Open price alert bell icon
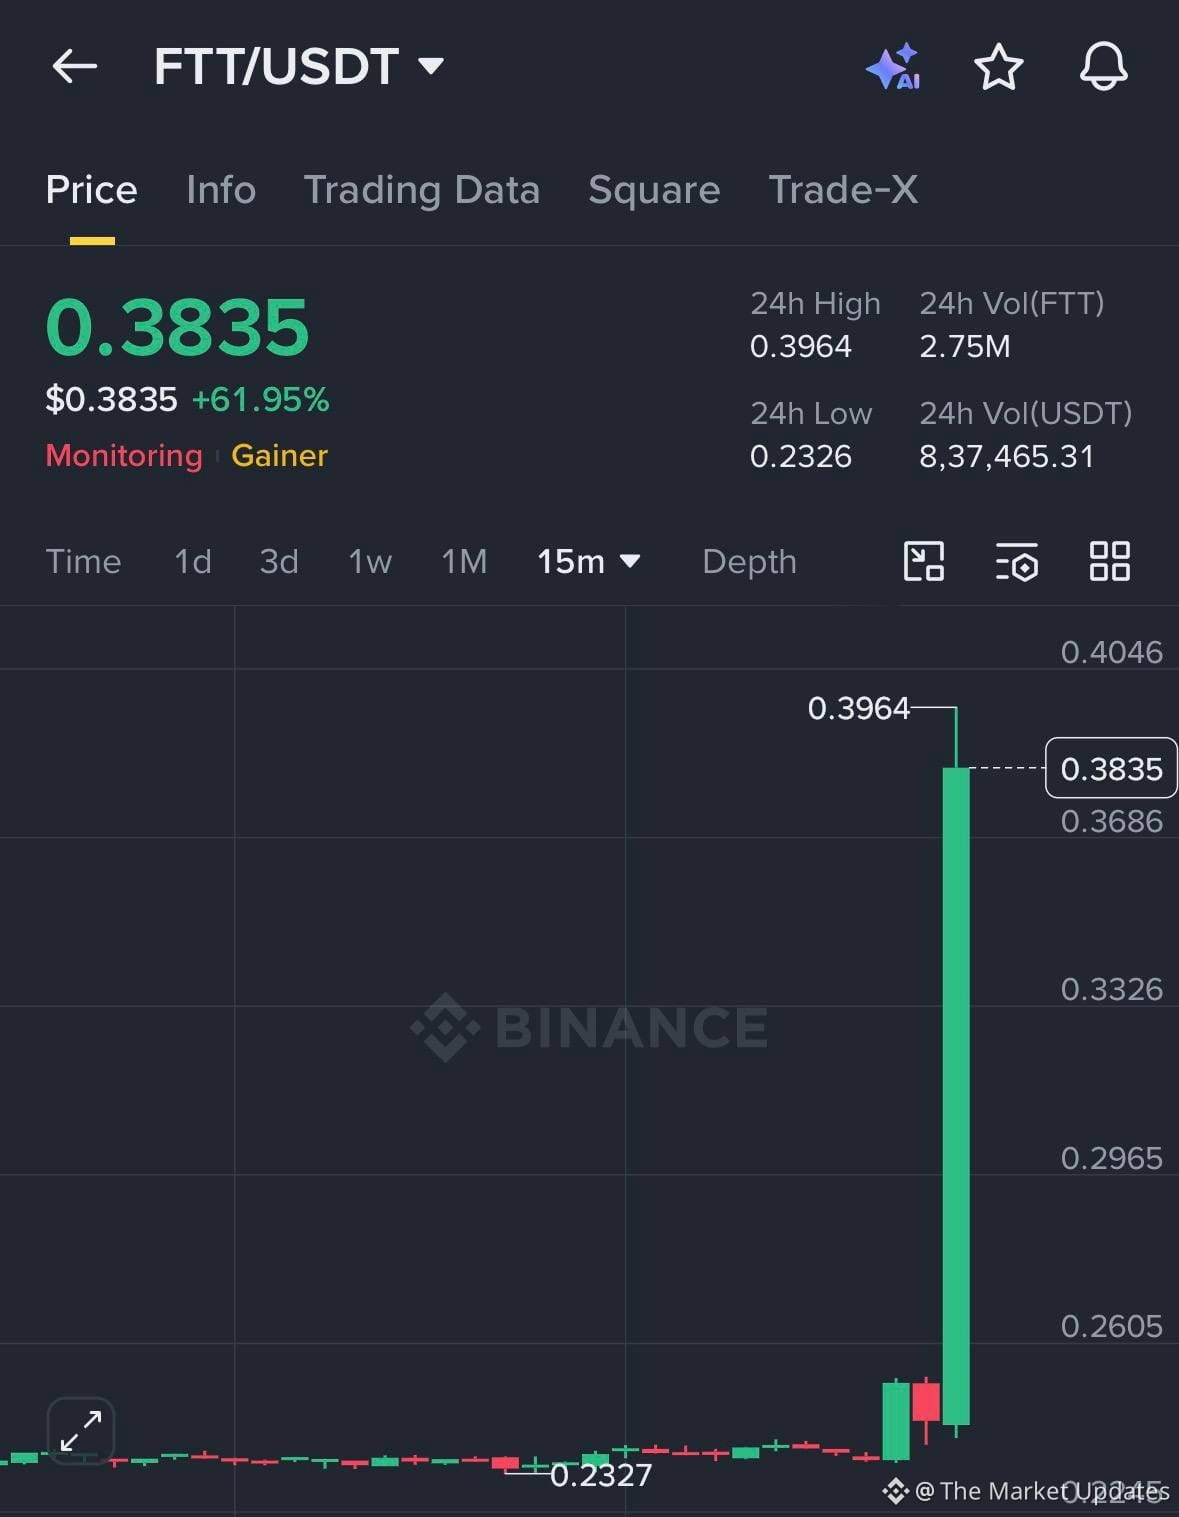 tap(1103, 67)
